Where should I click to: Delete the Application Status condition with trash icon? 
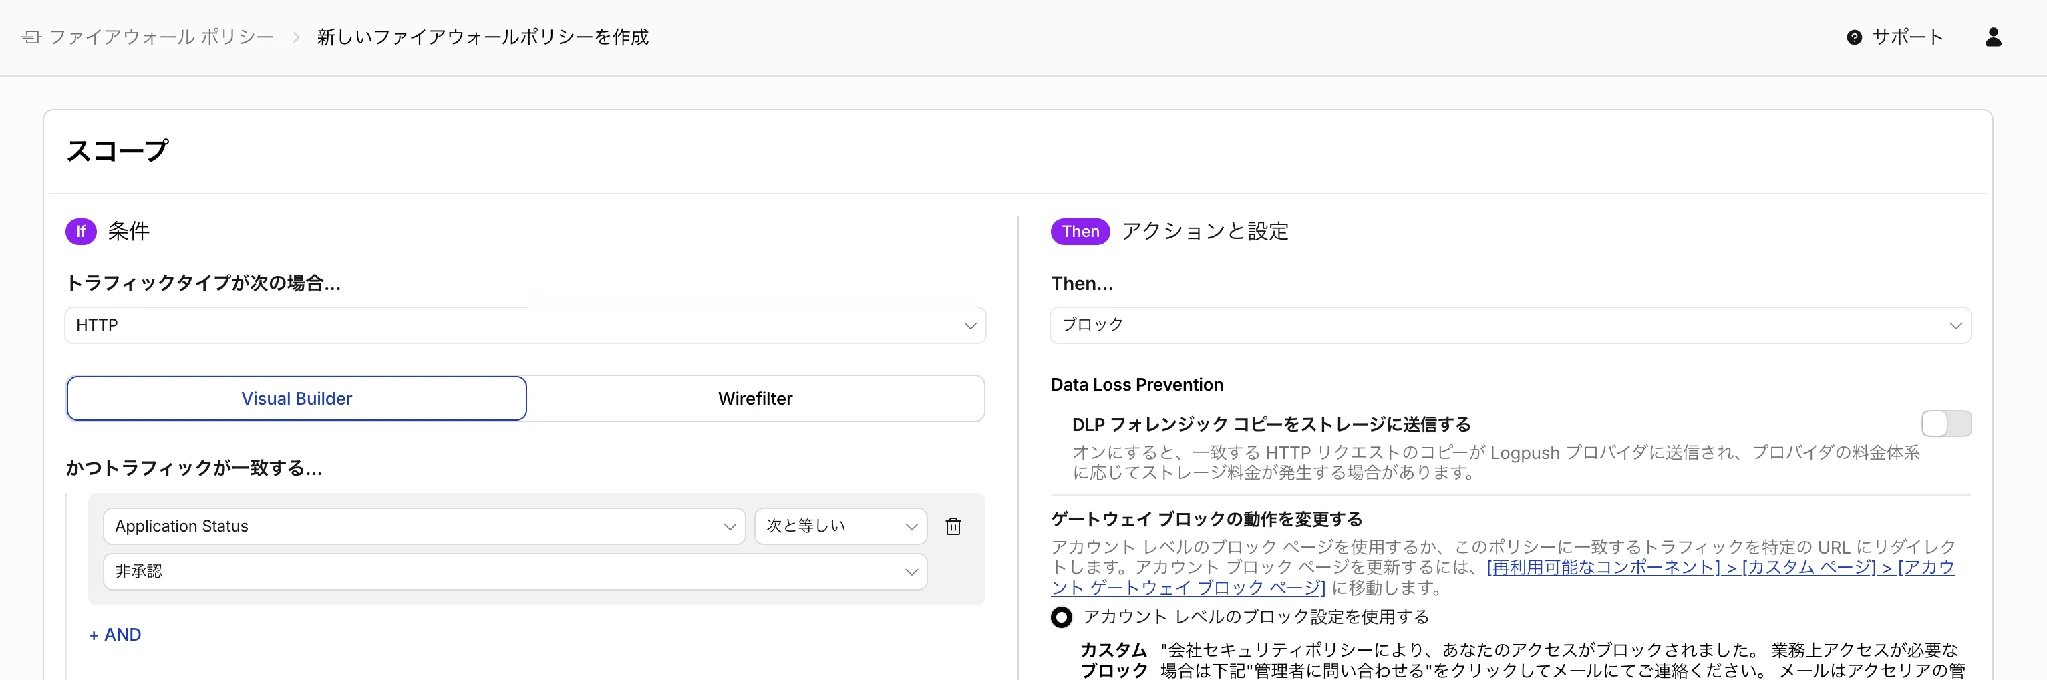point(953,526)
